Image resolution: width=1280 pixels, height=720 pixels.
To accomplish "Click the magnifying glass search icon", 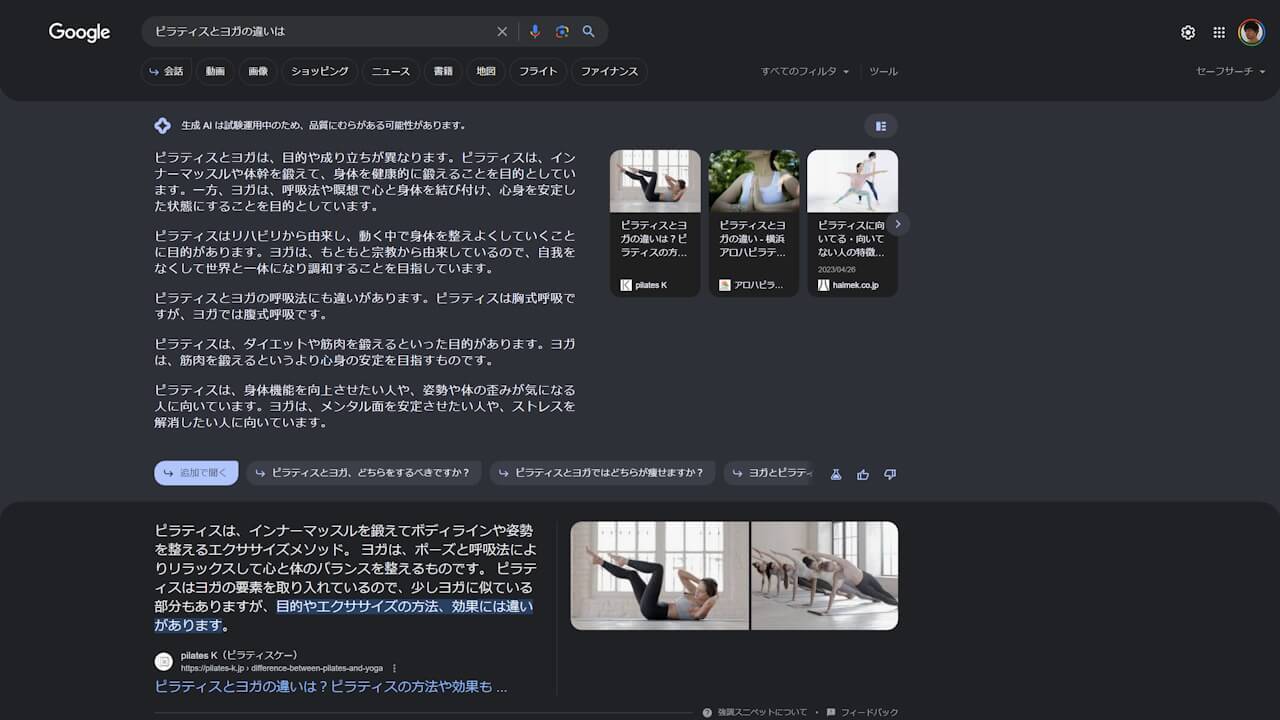I will click(589, 31).
